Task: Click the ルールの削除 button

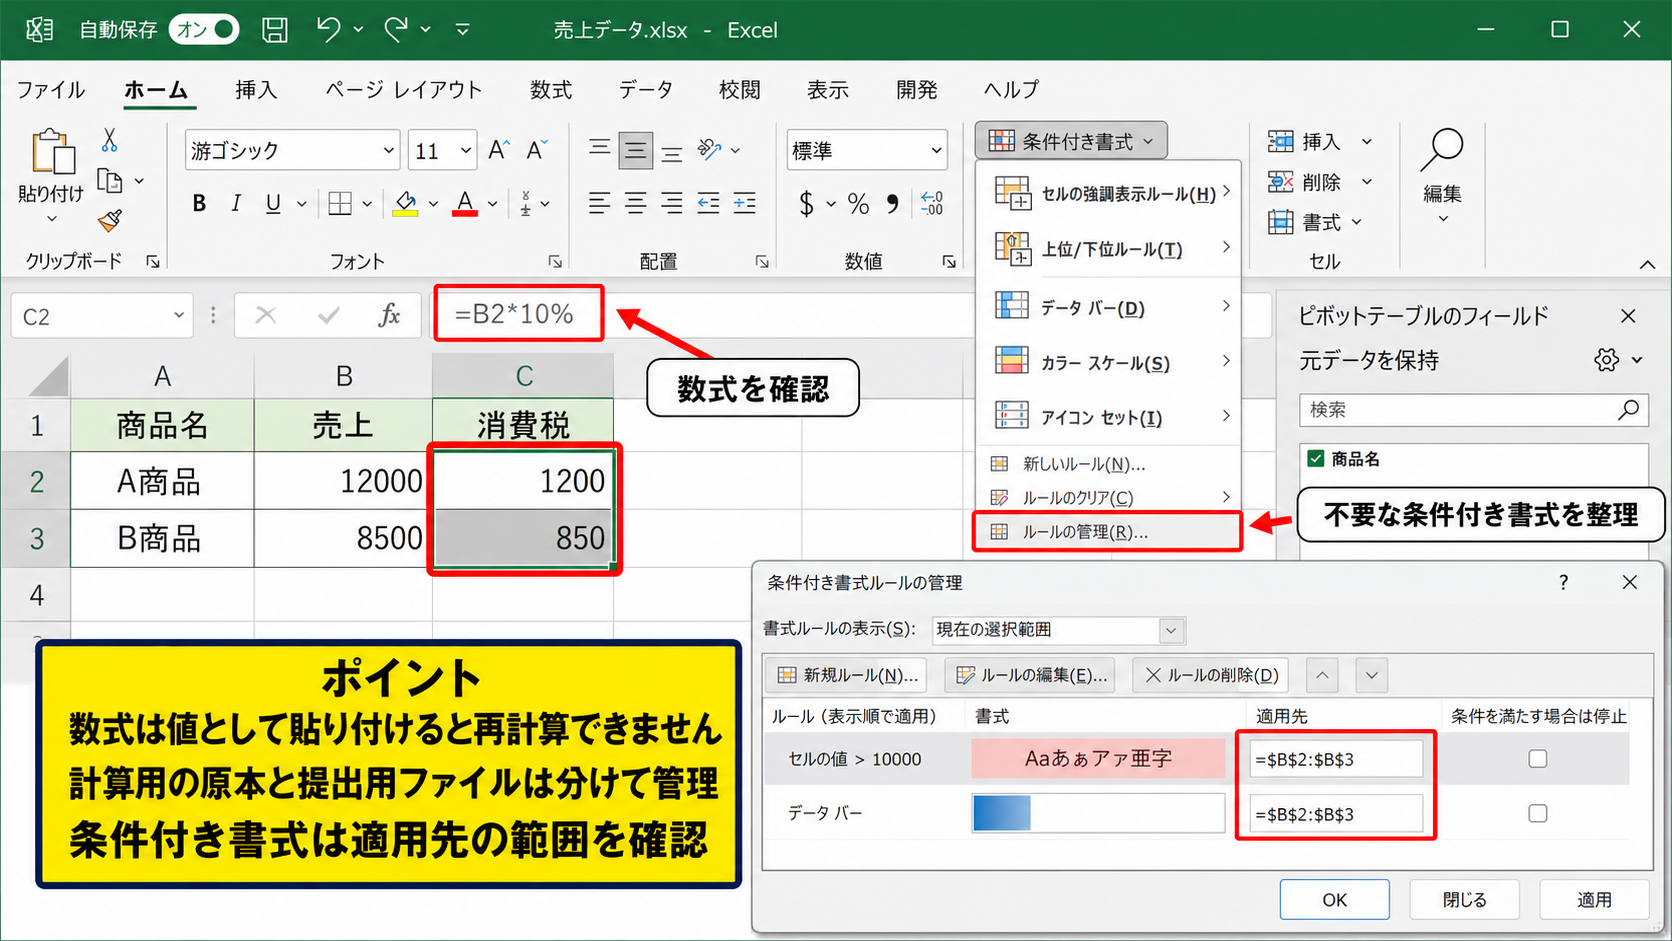Action: coord(1211,675)
